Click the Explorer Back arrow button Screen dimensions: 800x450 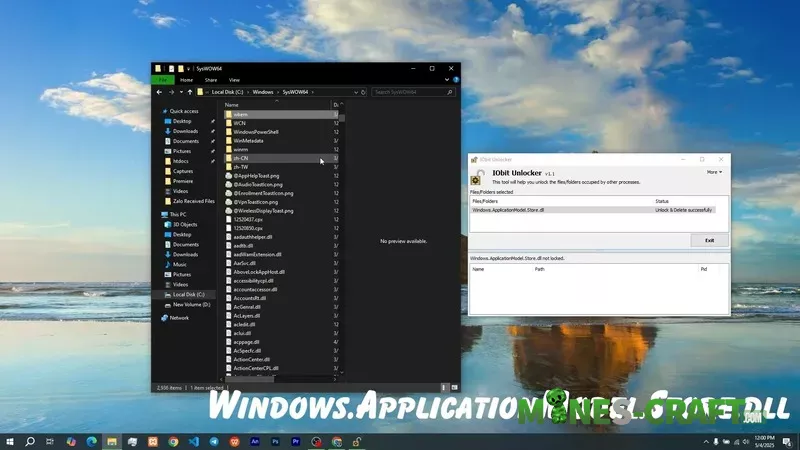point(159,92)
